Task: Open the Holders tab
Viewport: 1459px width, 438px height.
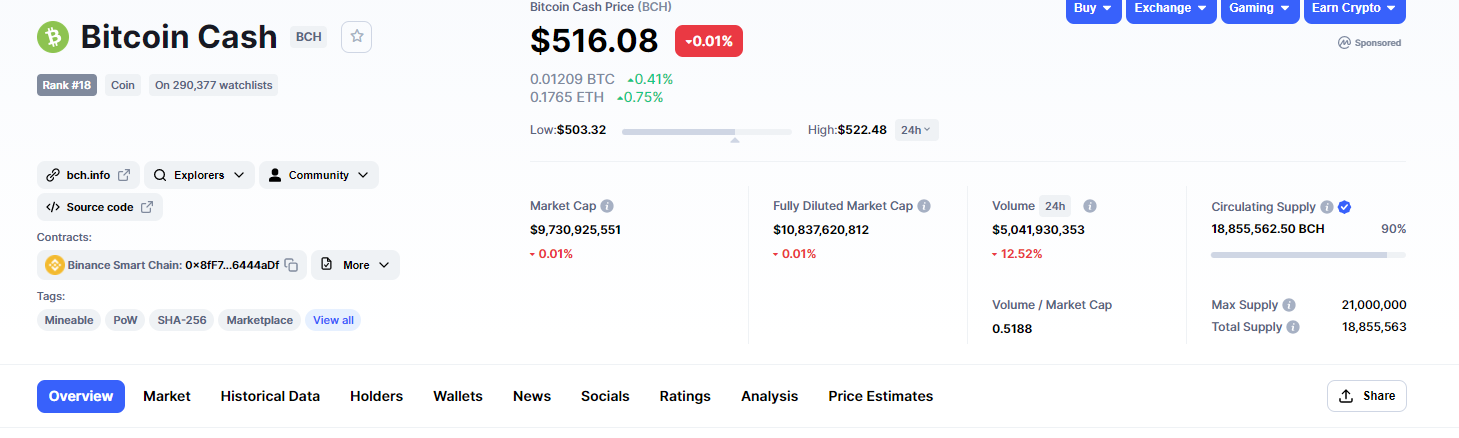Action: pyautogui.click(x=376, y=396)
